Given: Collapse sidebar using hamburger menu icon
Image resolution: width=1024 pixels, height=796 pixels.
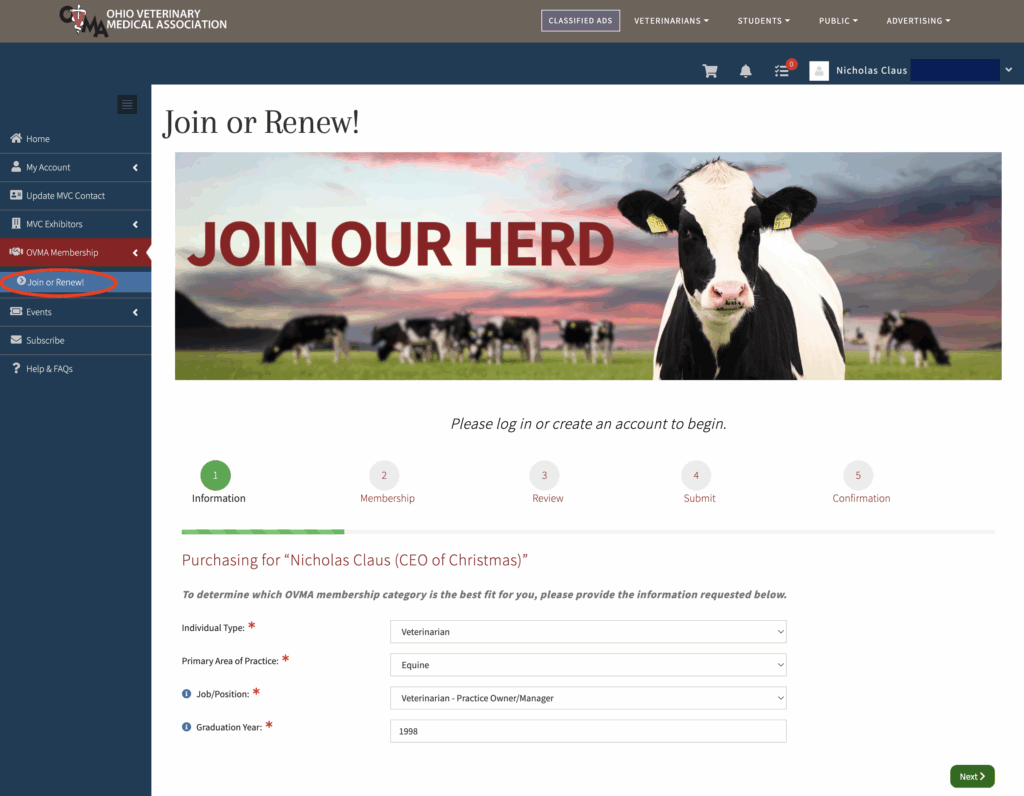Looking at the screenshot, I should coord(127,104).
